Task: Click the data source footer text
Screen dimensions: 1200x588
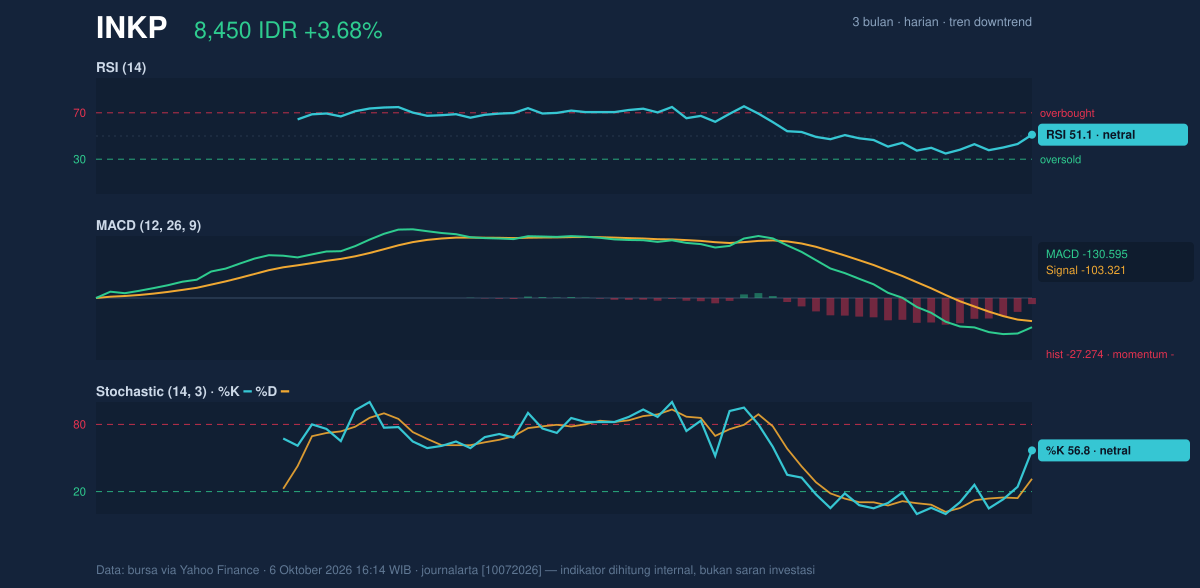Action: [x=455, y=570]
